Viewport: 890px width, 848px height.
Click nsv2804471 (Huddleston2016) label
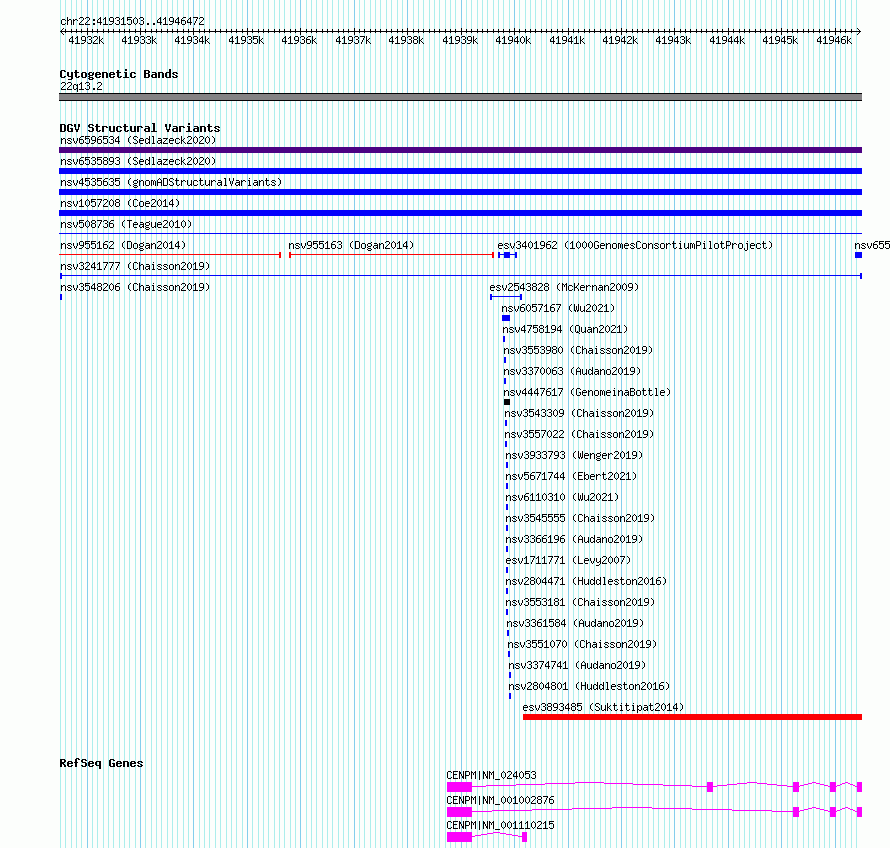(x=586, y=581)
